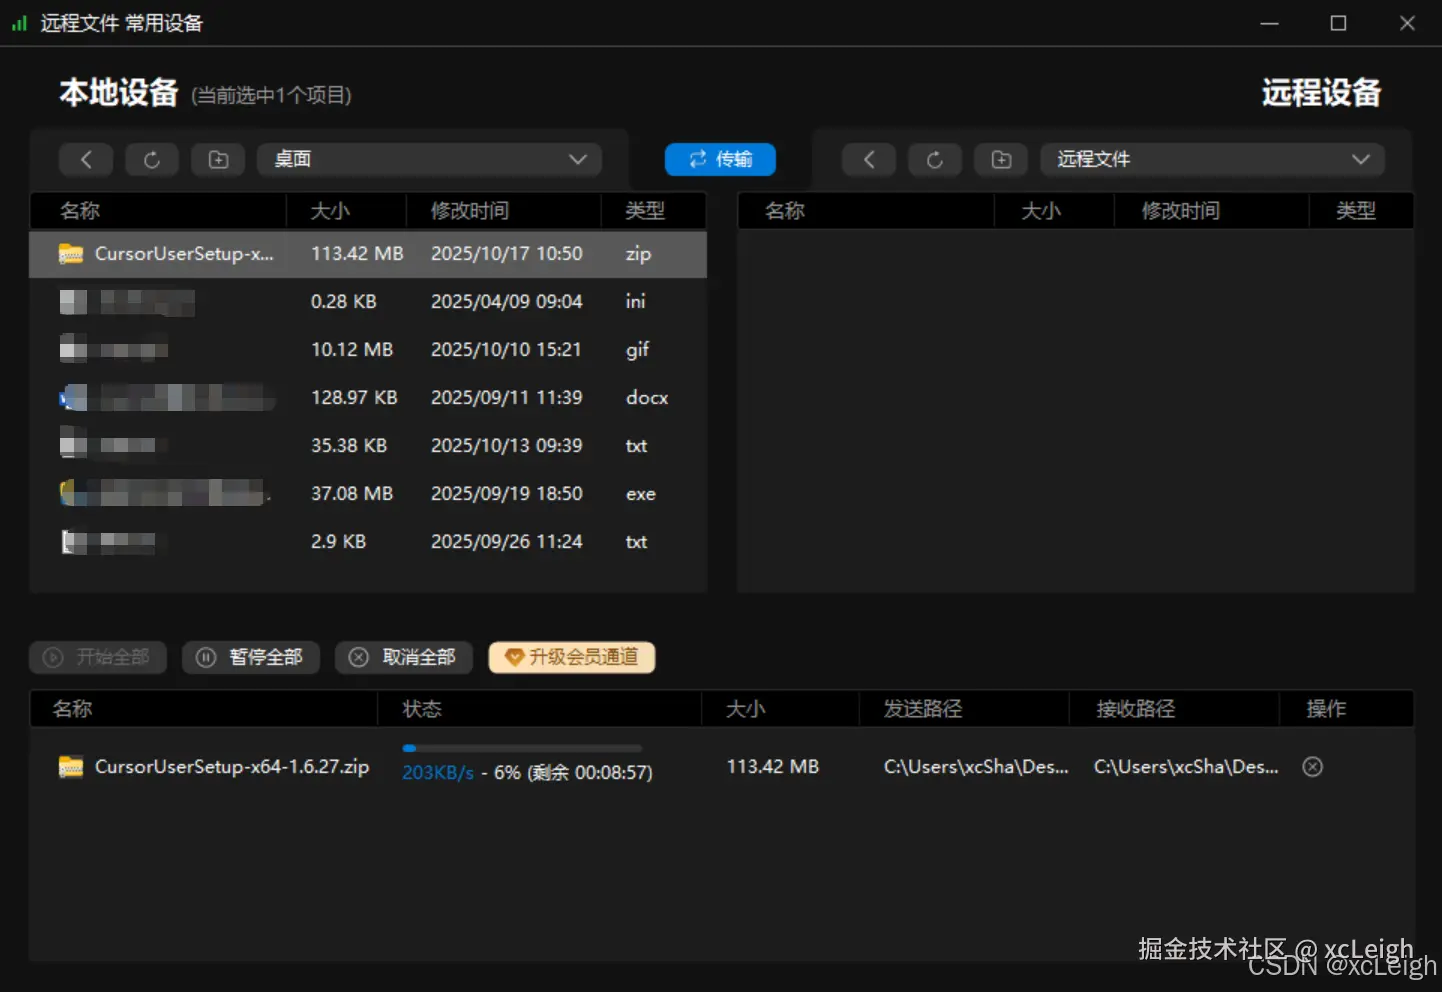Click the transfer progress bar
The height and width of the screenshot is (992, 1442).
pos(522,748)
